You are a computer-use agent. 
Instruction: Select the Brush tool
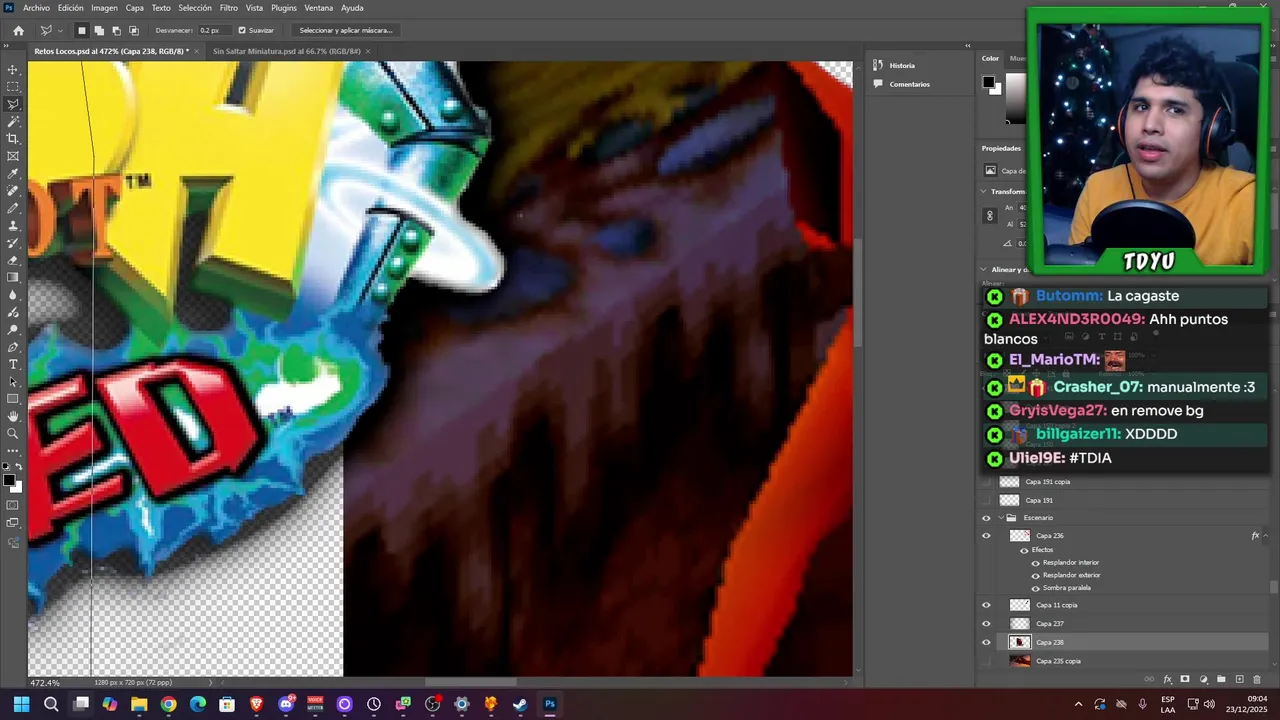click(x=13, y=208)
